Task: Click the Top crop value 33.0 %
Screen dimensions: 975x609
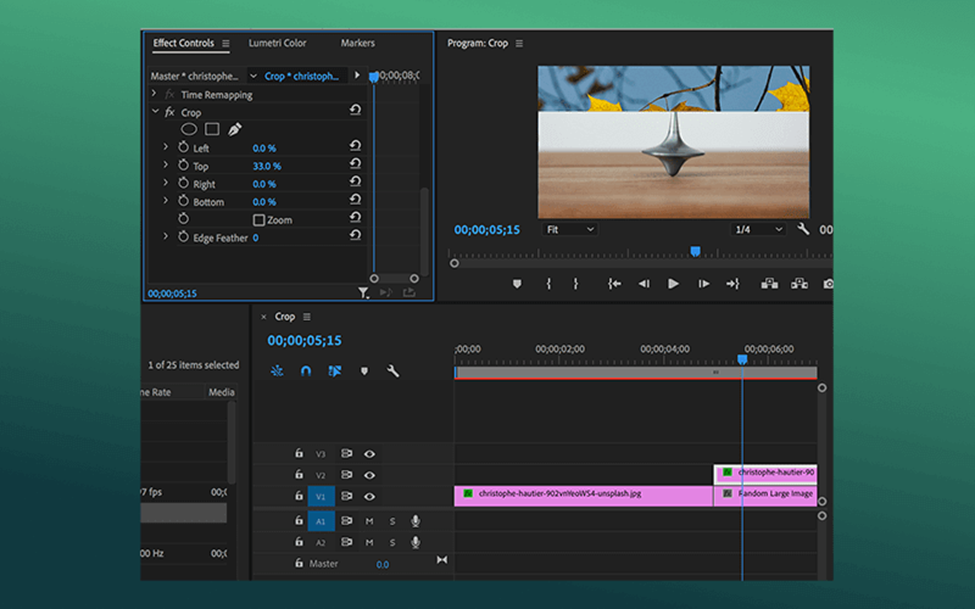Action: (x=267, y=166)
